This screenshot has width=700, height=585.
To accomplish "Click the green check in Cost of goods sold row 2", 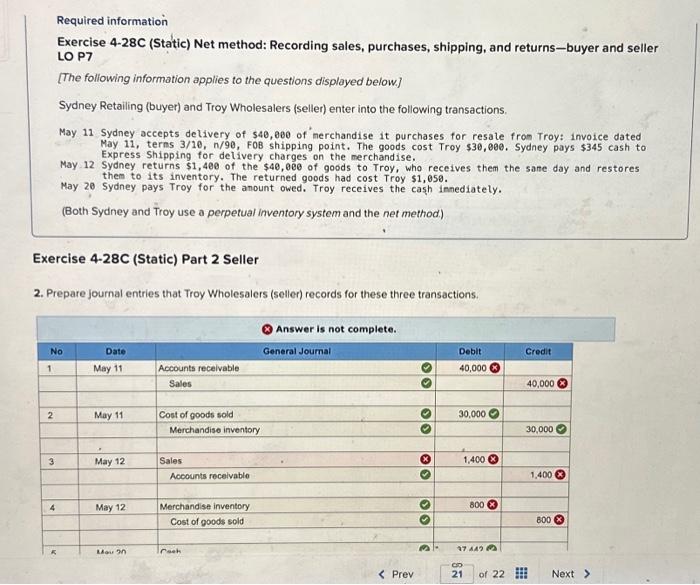I will [x=426, y=414].
